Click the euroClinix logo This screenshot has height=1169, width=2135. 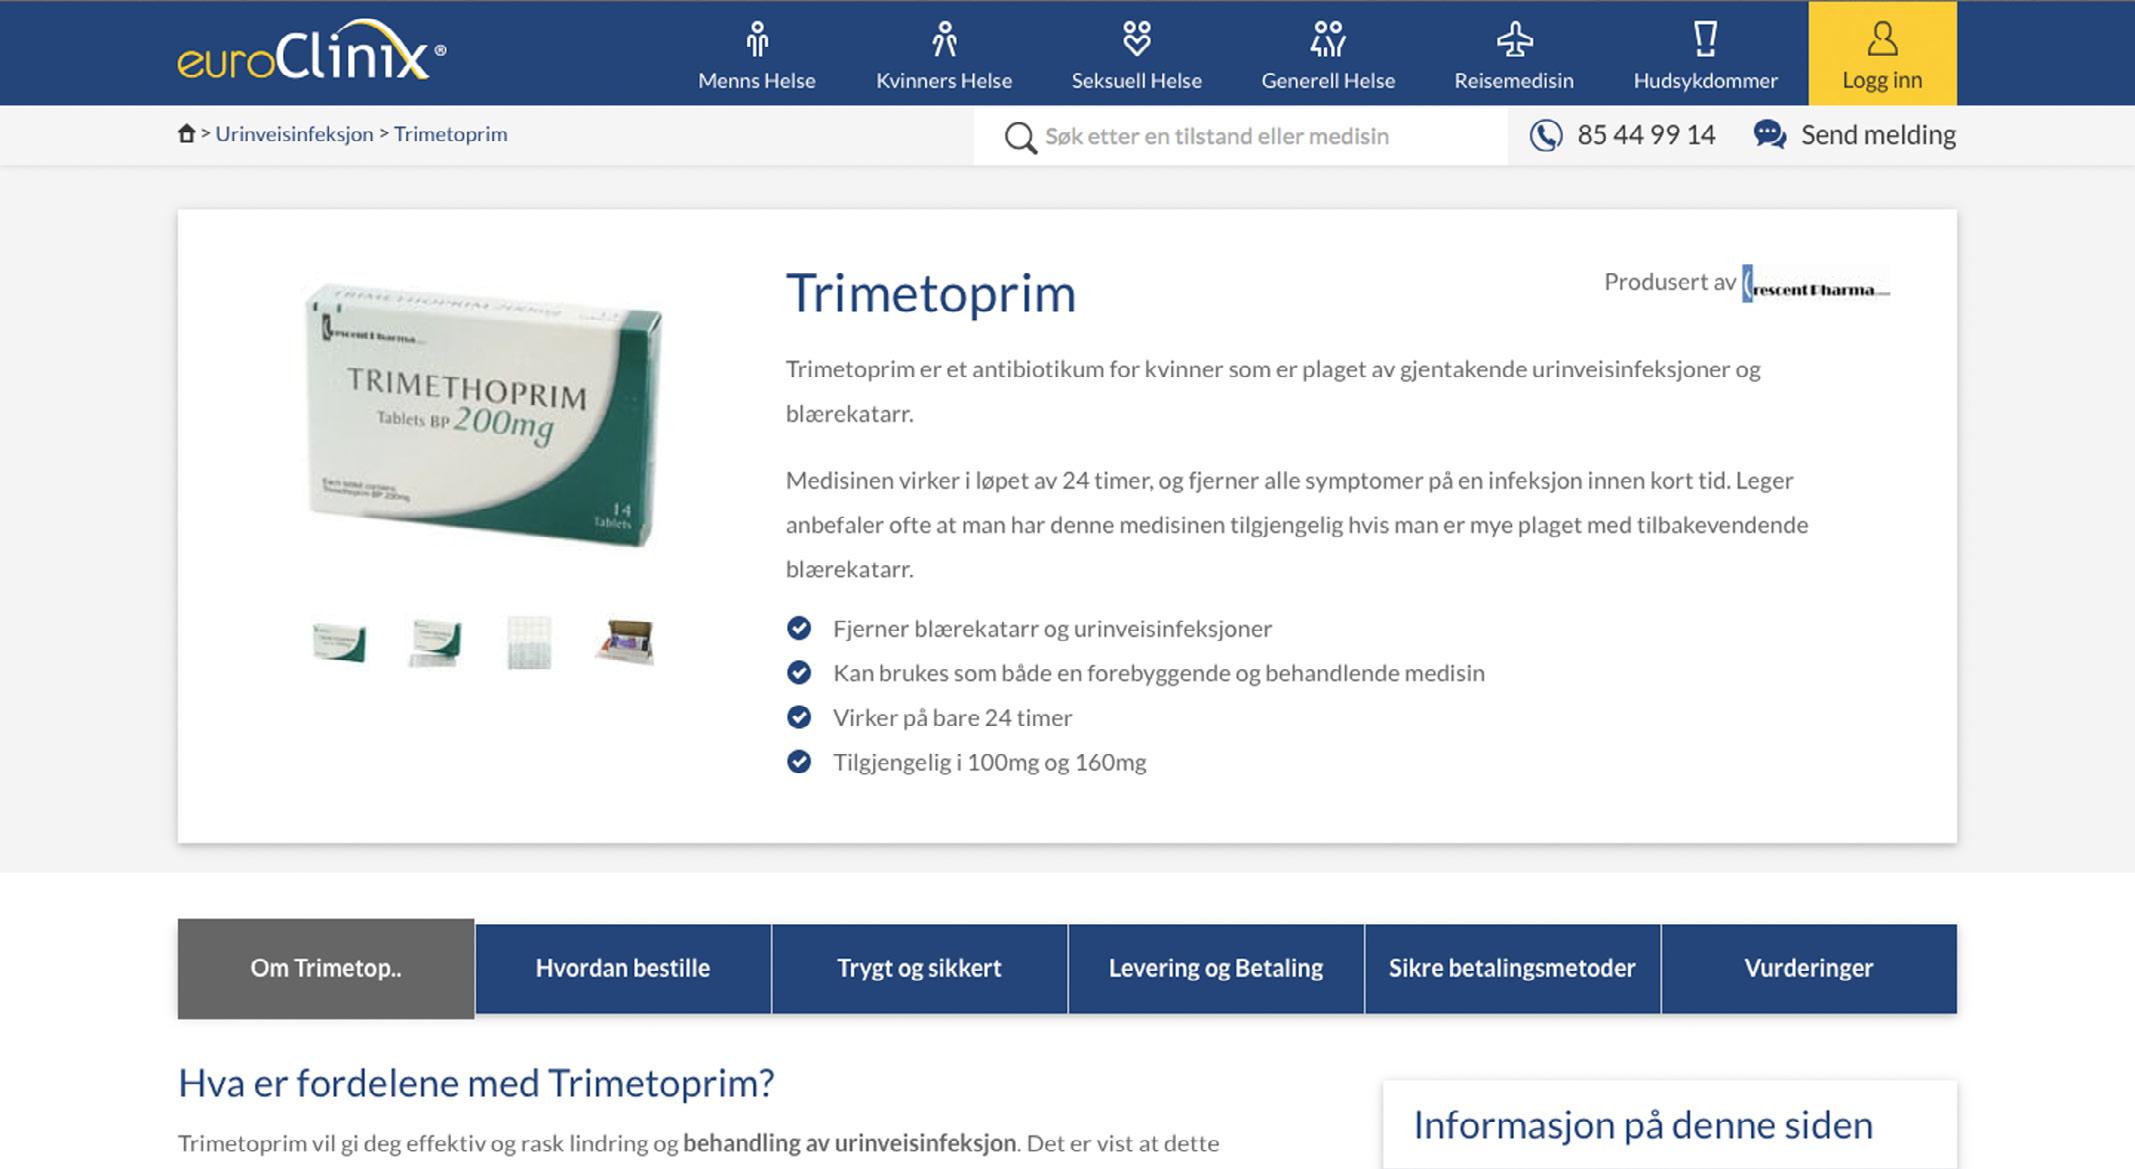(311, 52)
